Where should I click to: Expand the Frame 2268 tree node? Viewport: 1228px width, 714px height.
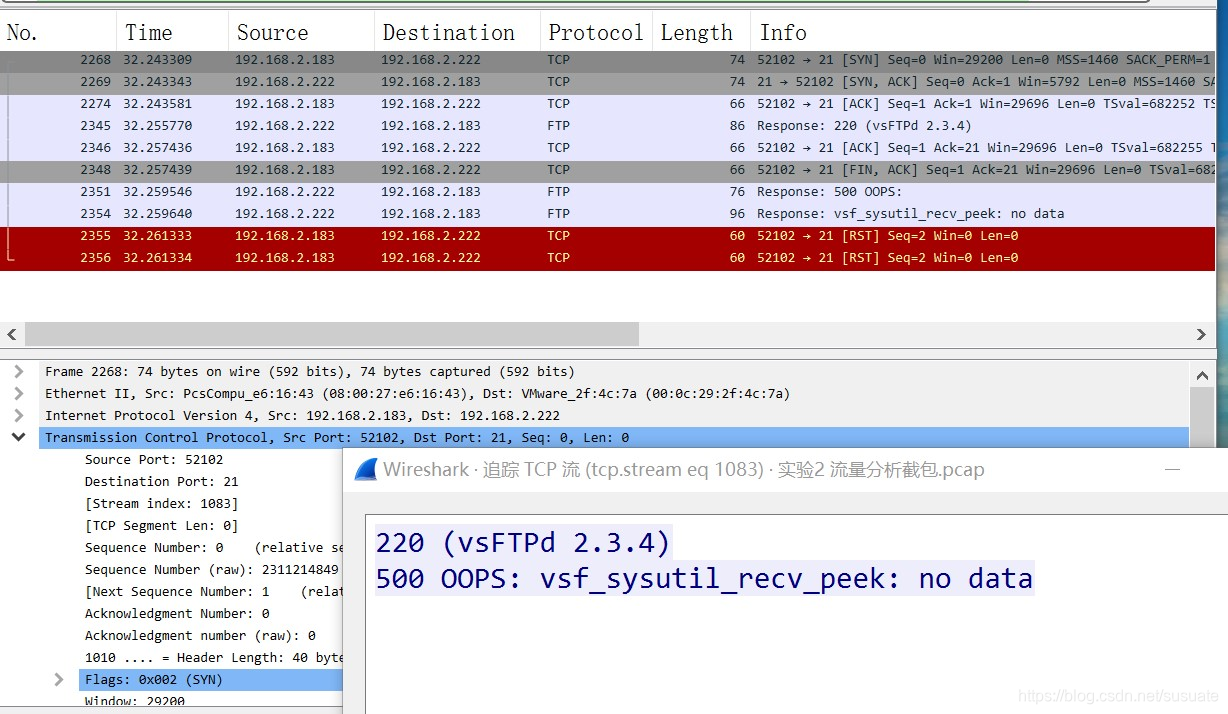coord(18,371)
